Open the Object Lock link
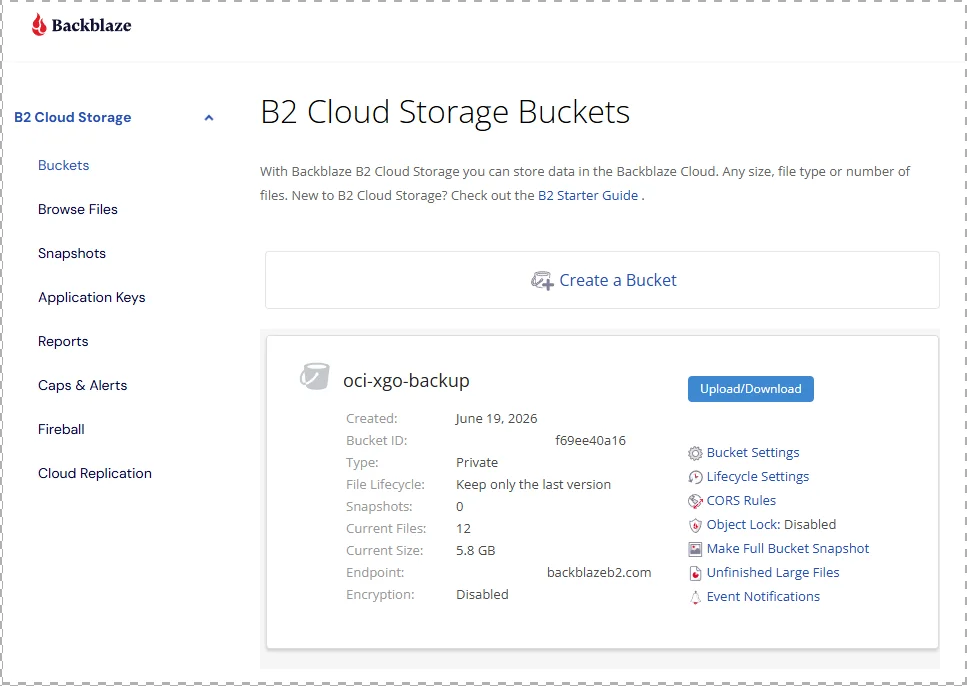 coord(743,524)
